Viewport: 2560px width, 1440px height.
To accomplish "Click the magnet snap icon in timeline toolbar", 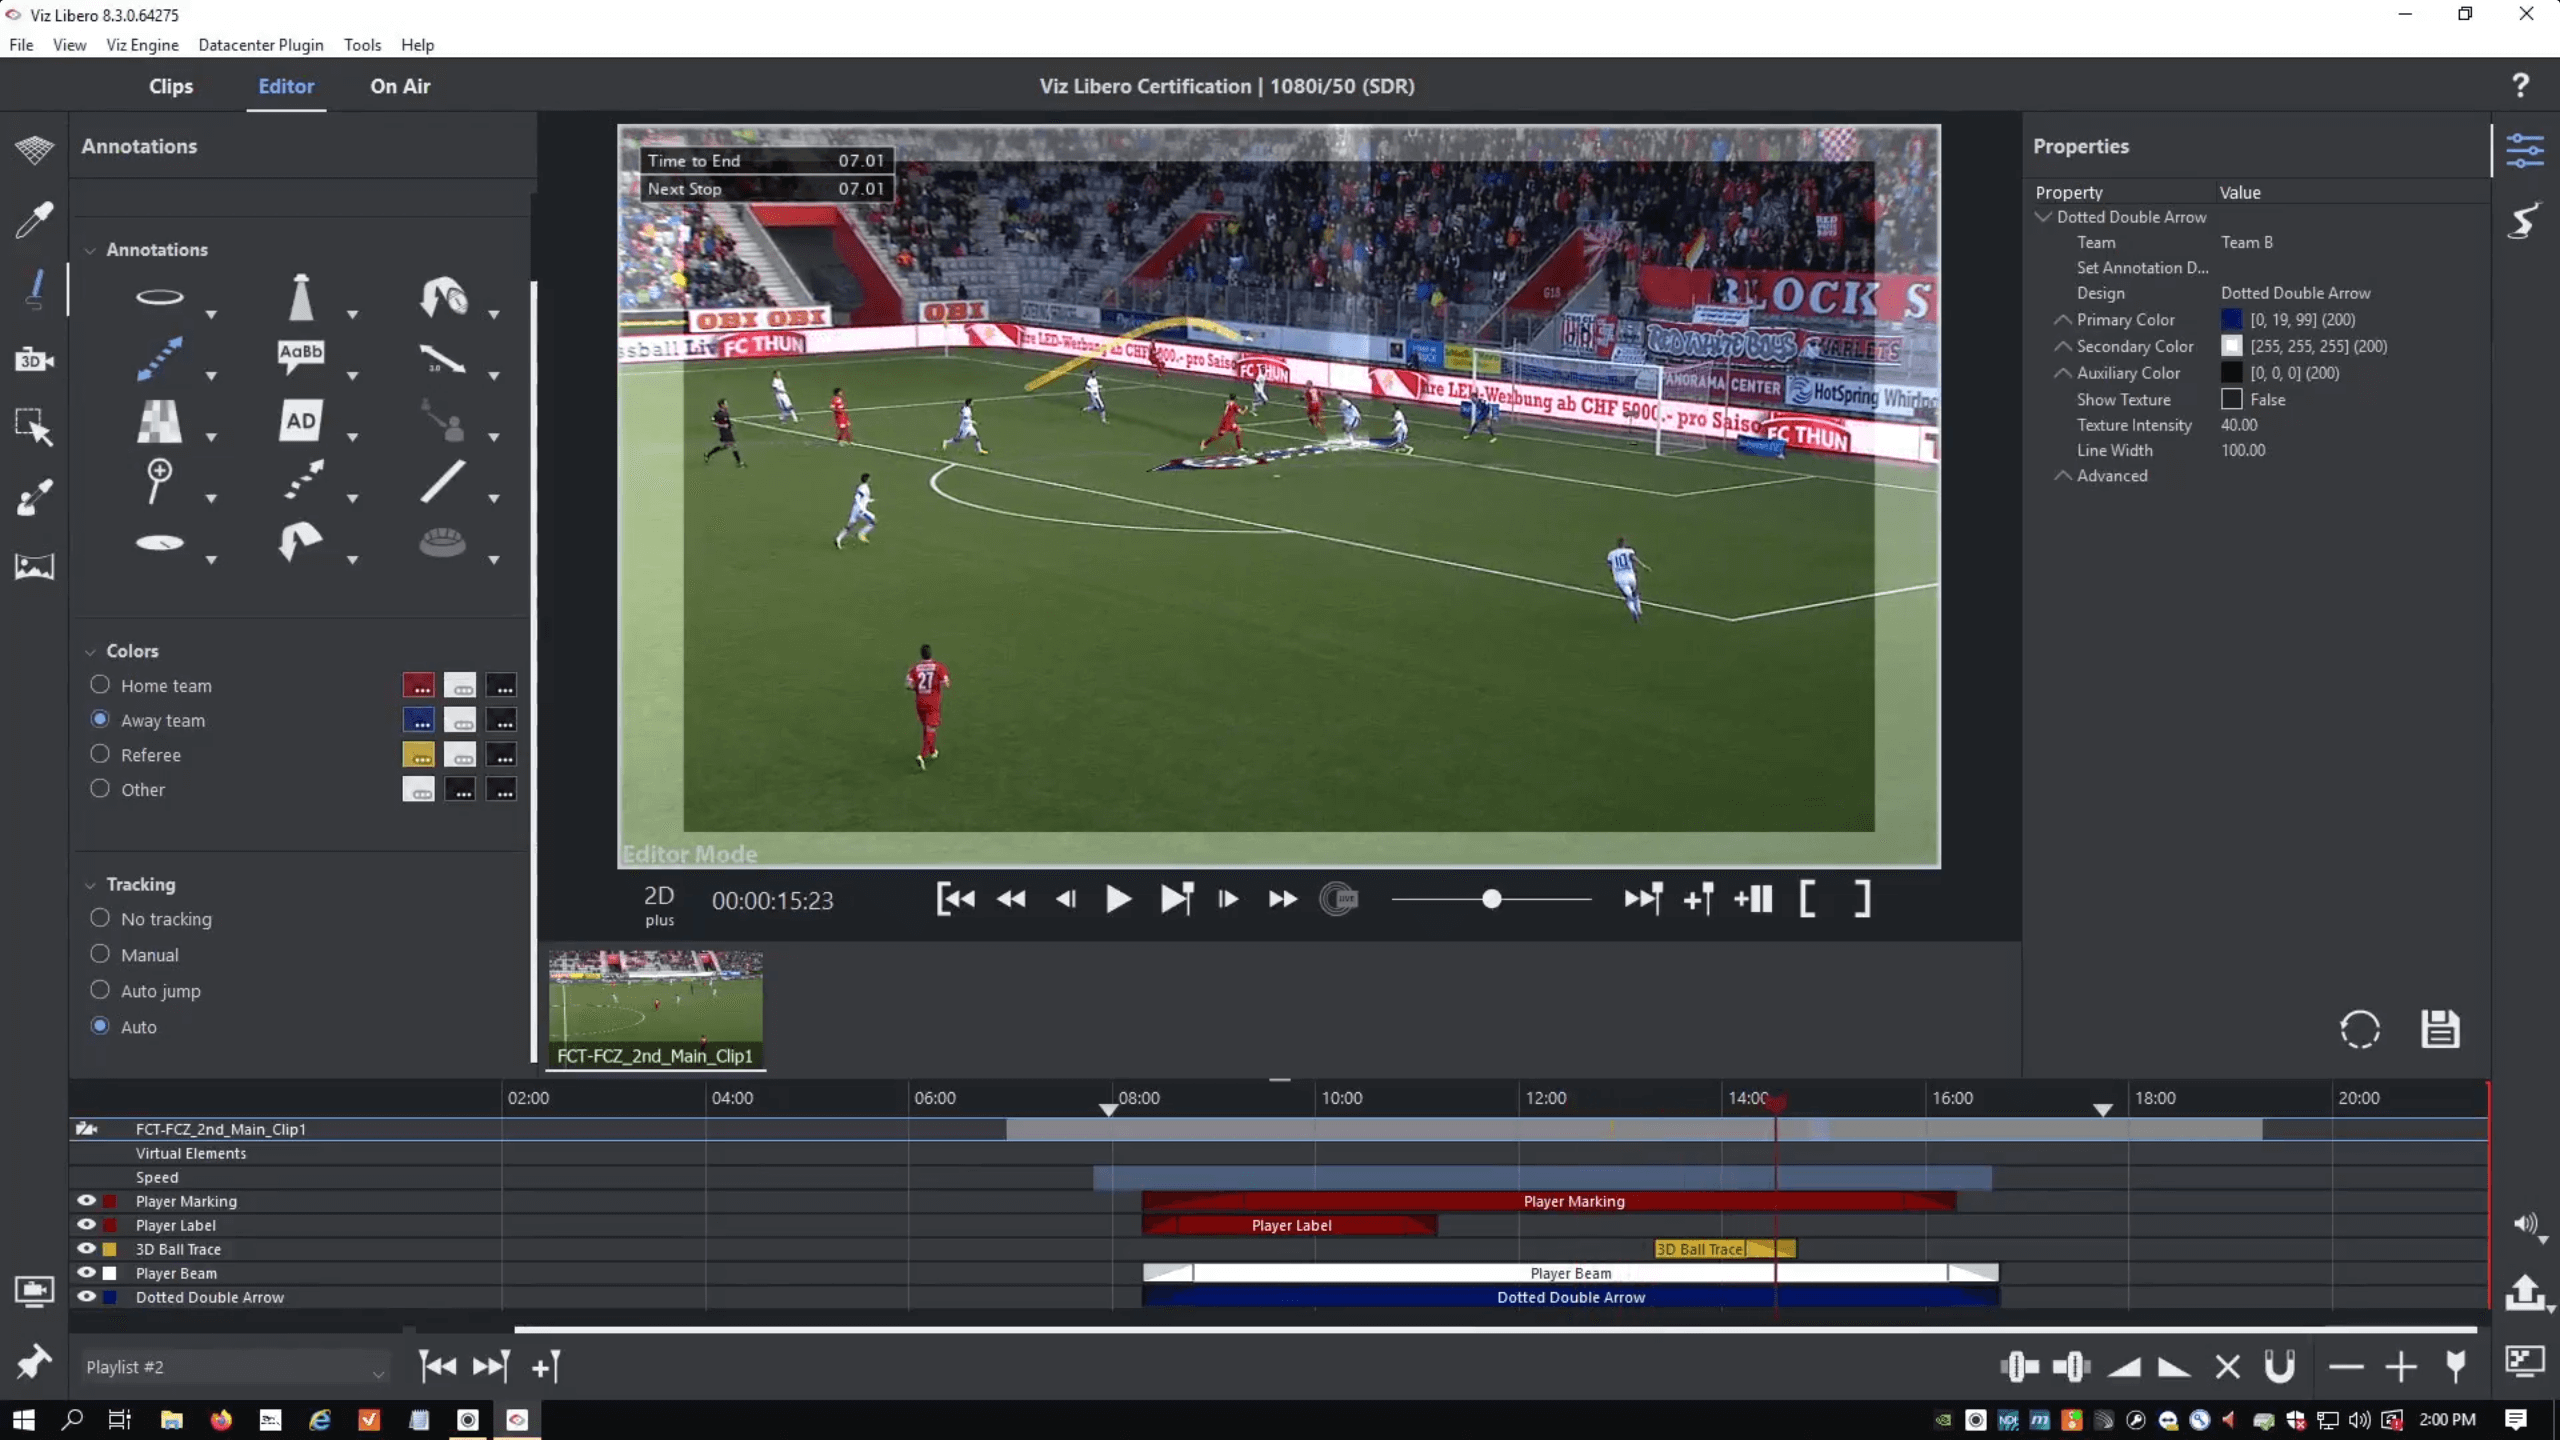I will (2280, 1366).
